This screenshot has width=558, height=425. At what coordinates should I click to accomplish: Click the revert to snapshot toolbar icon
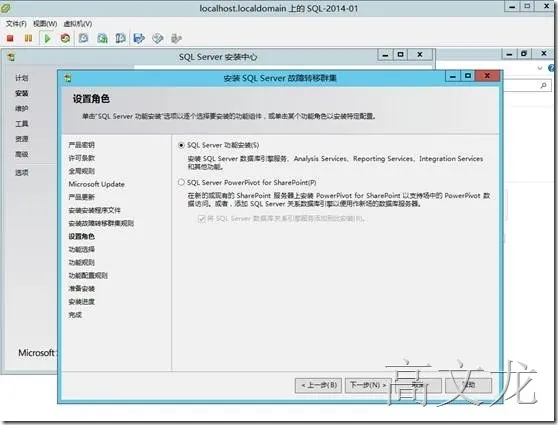(x=102, y=38)
